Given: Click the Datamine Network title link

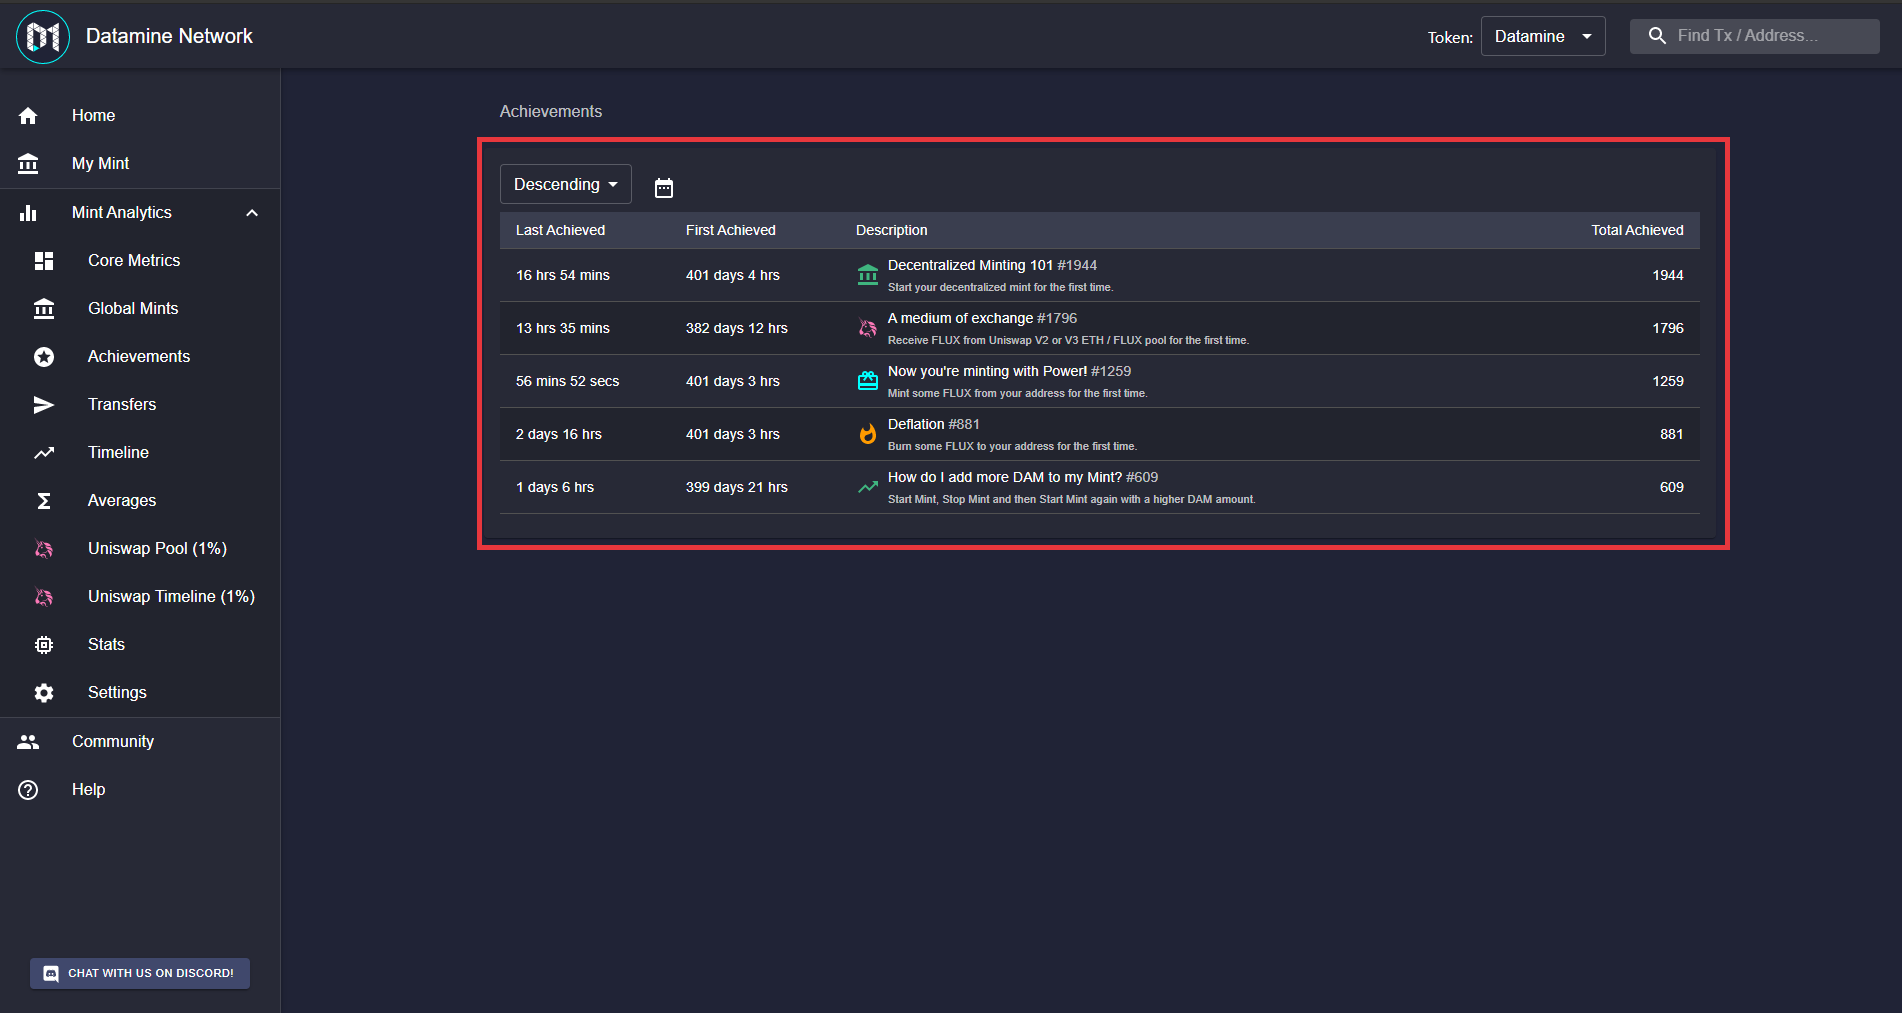Looking at the screenshot, I should coord(169,36).
